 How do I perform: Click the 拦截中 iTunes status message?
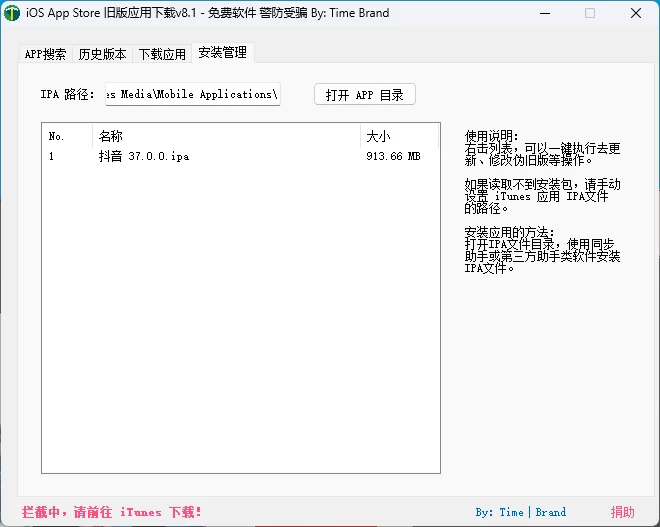[x=112, y=512]
